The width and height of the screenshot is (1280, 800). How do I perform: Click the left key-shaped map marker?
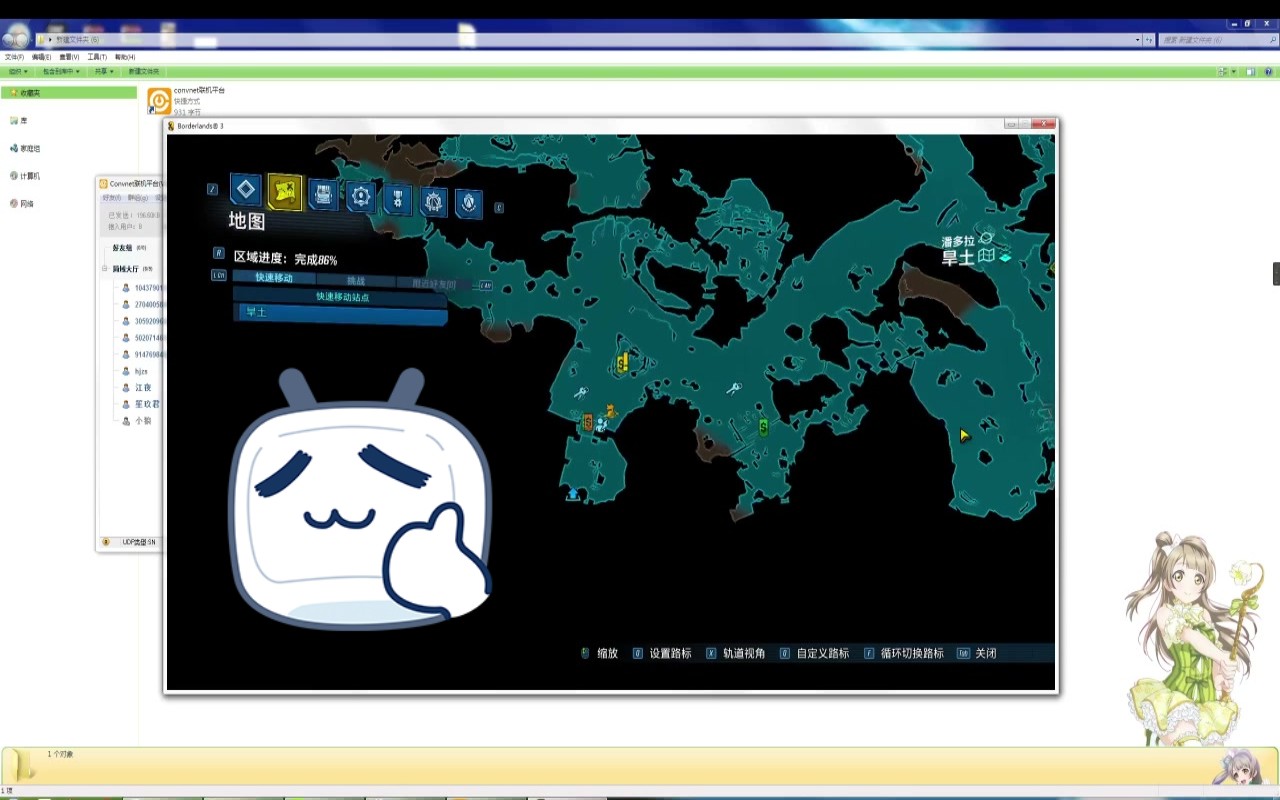[580, 393]
